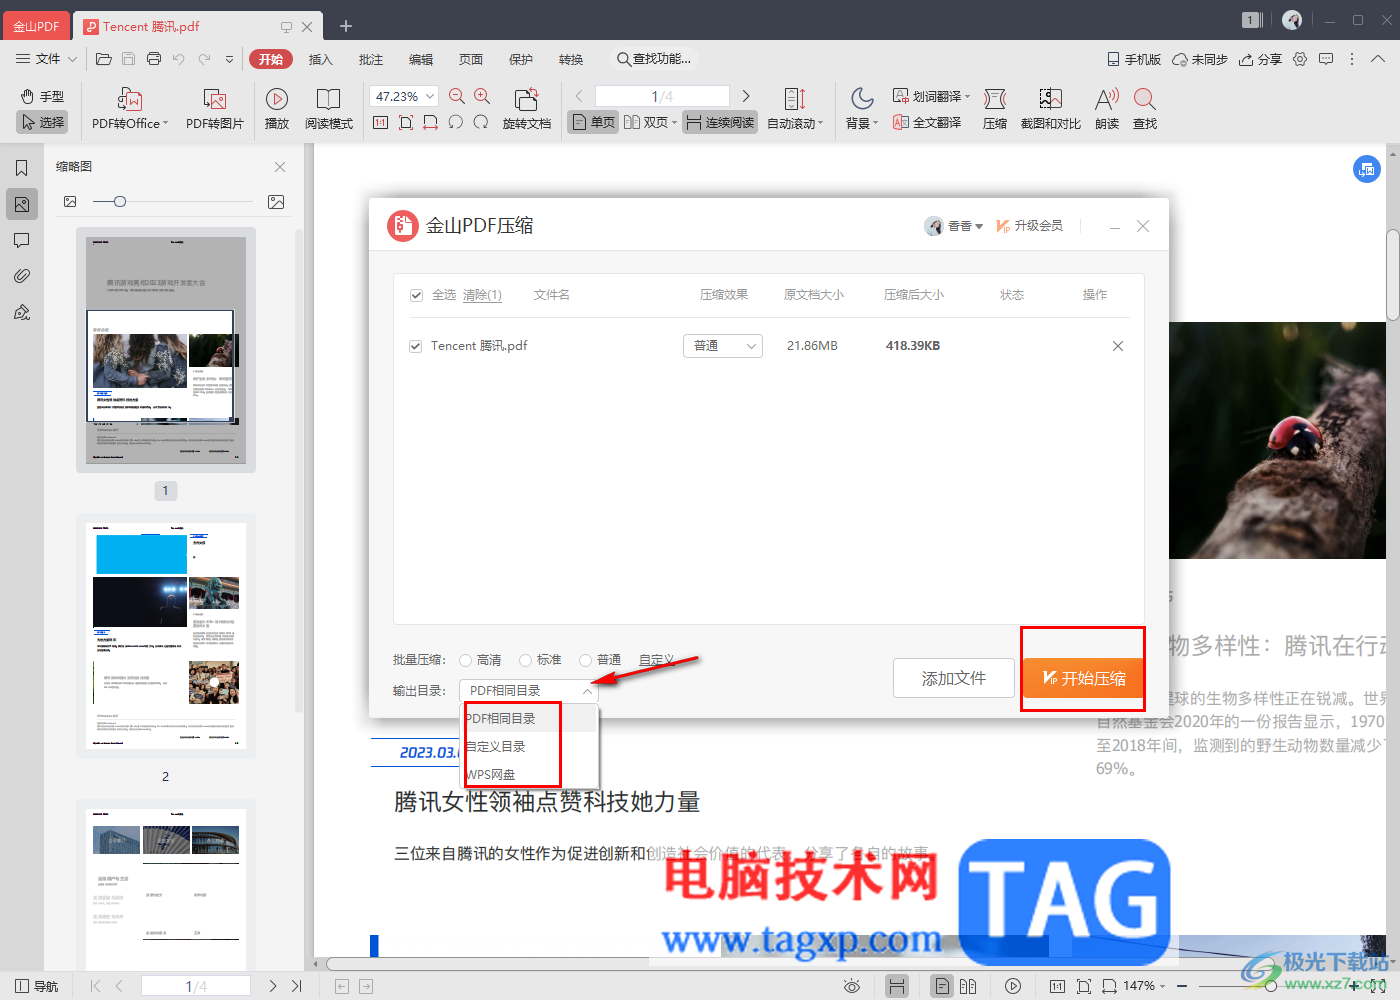Switch to the 插入 ribbon tab

click(320, 59)
